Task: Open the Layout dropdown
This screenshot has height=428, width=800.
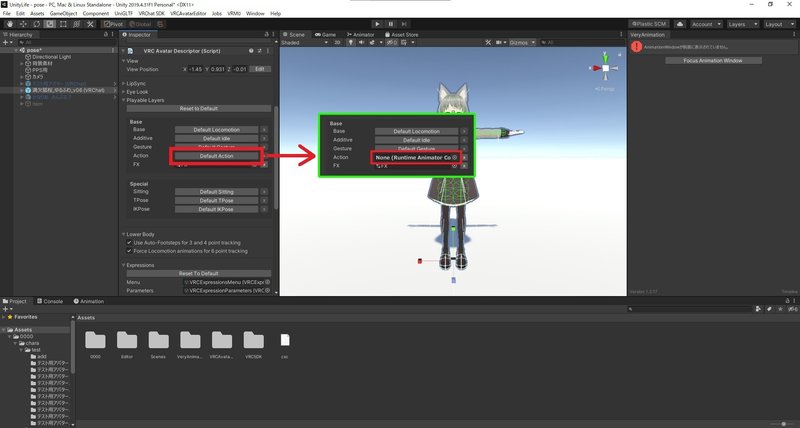Action: click(778, 24)
